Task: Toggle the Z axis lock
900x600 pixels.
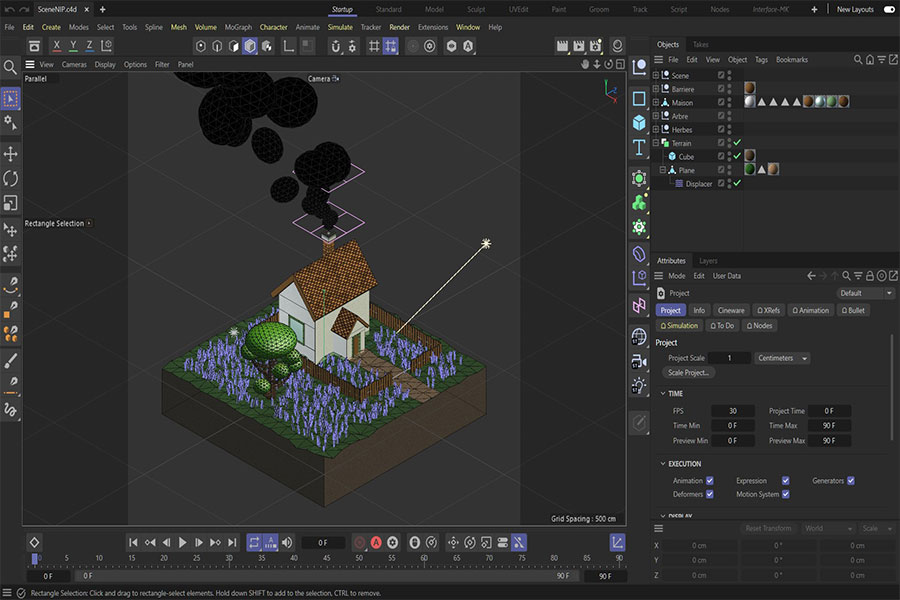Action: [89, 46]
